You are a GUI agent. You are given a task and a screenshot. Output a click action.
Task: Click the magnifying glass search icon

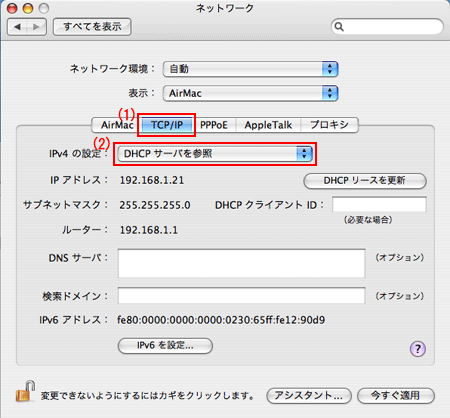[339, 27]
